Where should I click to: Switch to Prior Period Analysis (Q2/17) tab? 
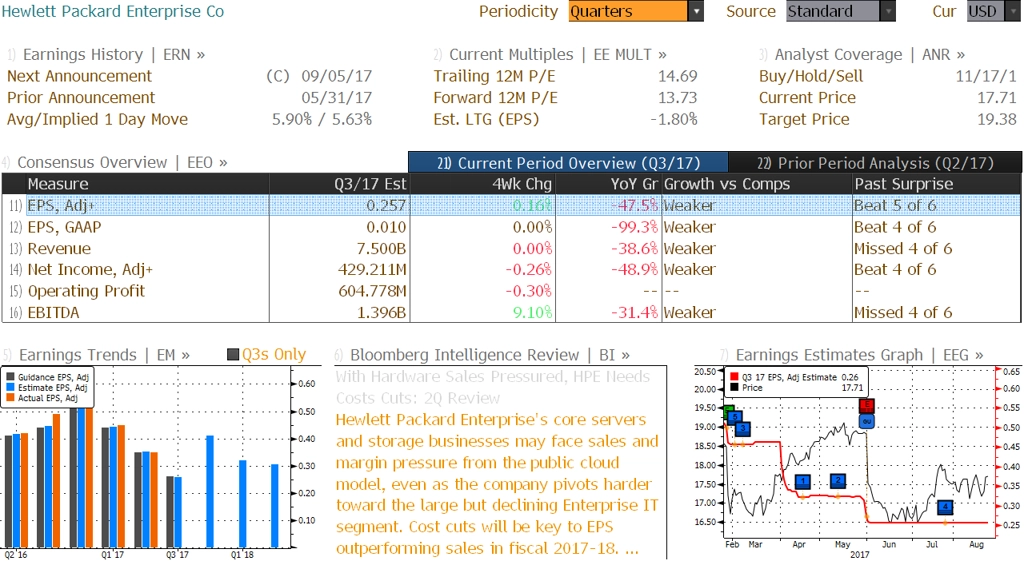[x=875, y=163]
